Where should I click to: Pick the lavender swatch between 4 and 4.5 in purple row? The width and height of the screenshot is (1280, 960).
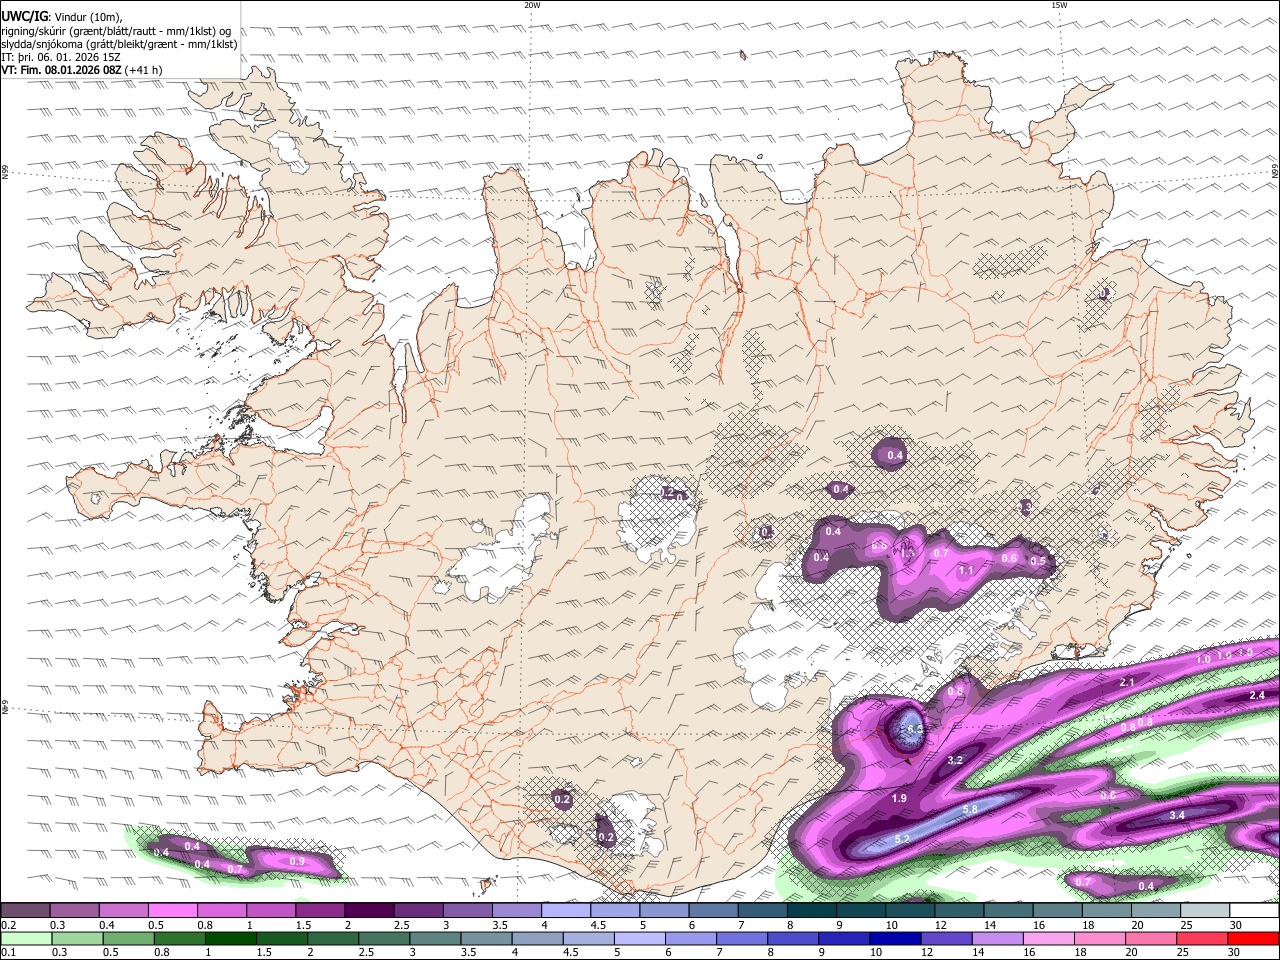pyautogui.click(x=566, y=910)
